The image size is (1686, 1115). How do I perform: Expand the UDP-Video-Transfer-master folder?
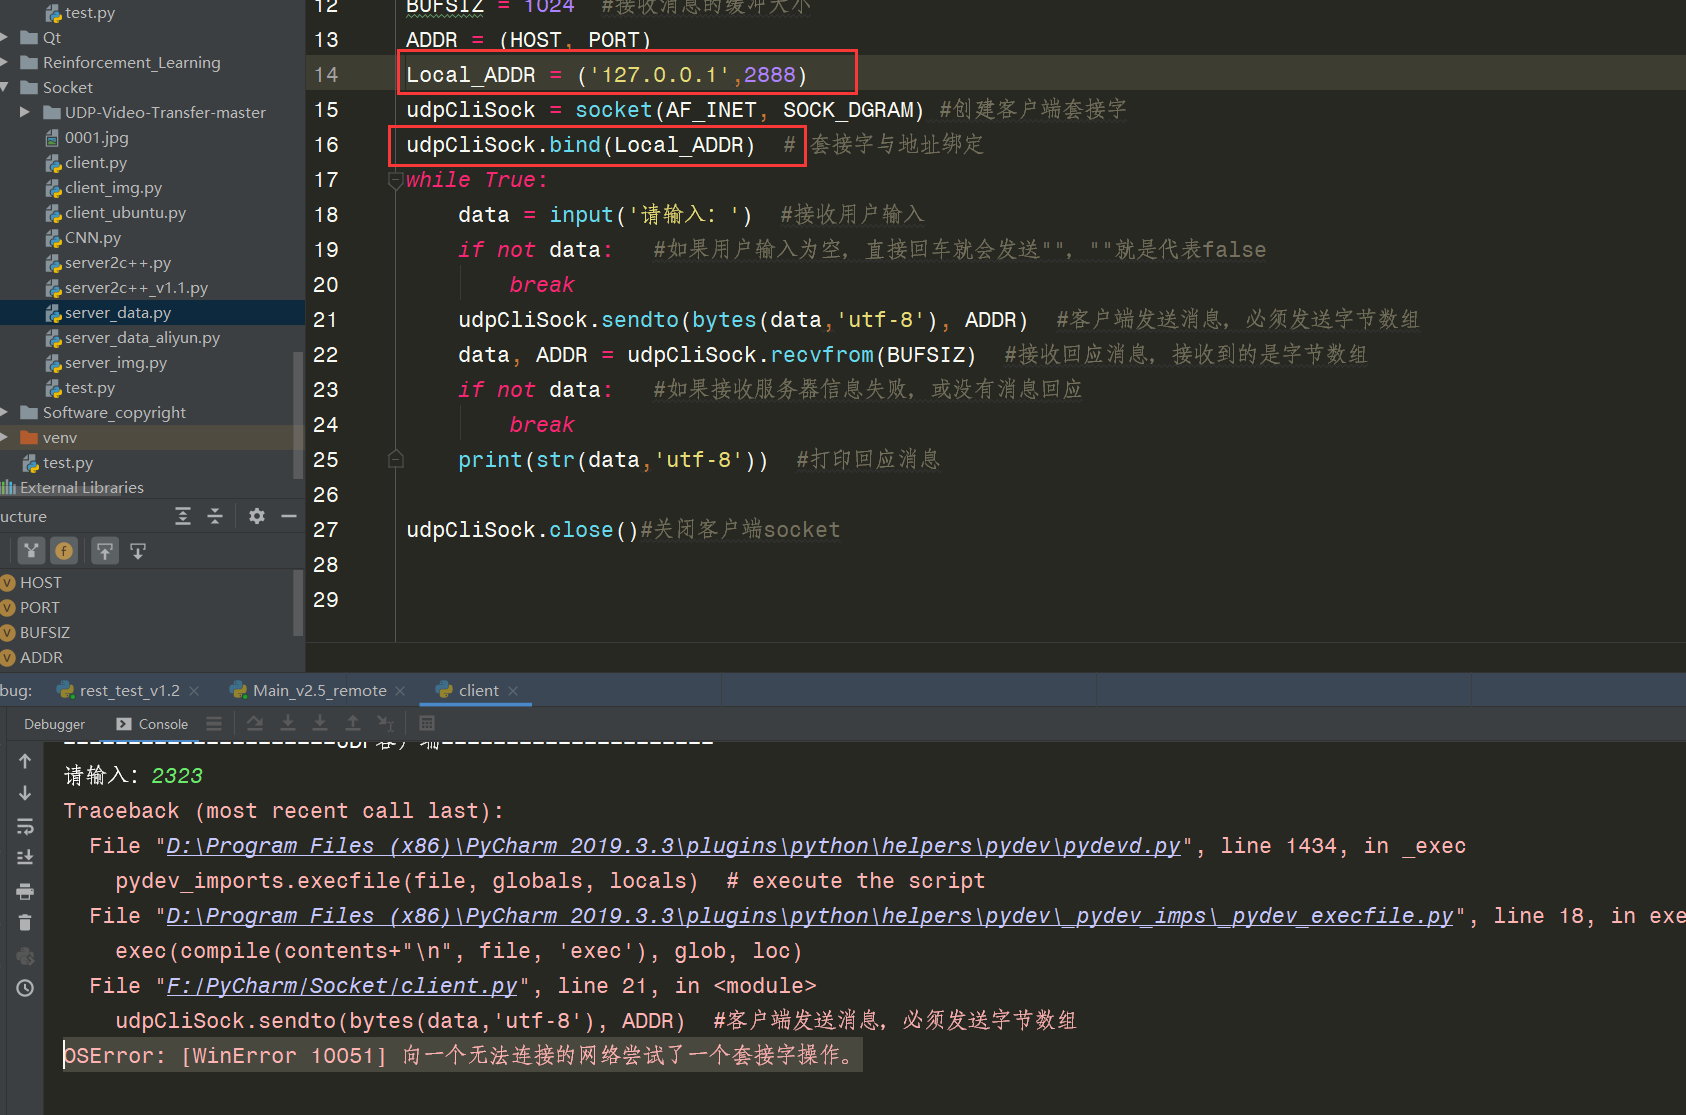26,112
